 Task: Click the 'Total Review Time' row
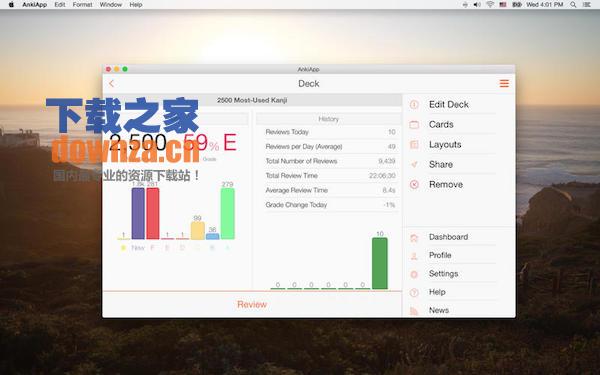click(331, 176)
